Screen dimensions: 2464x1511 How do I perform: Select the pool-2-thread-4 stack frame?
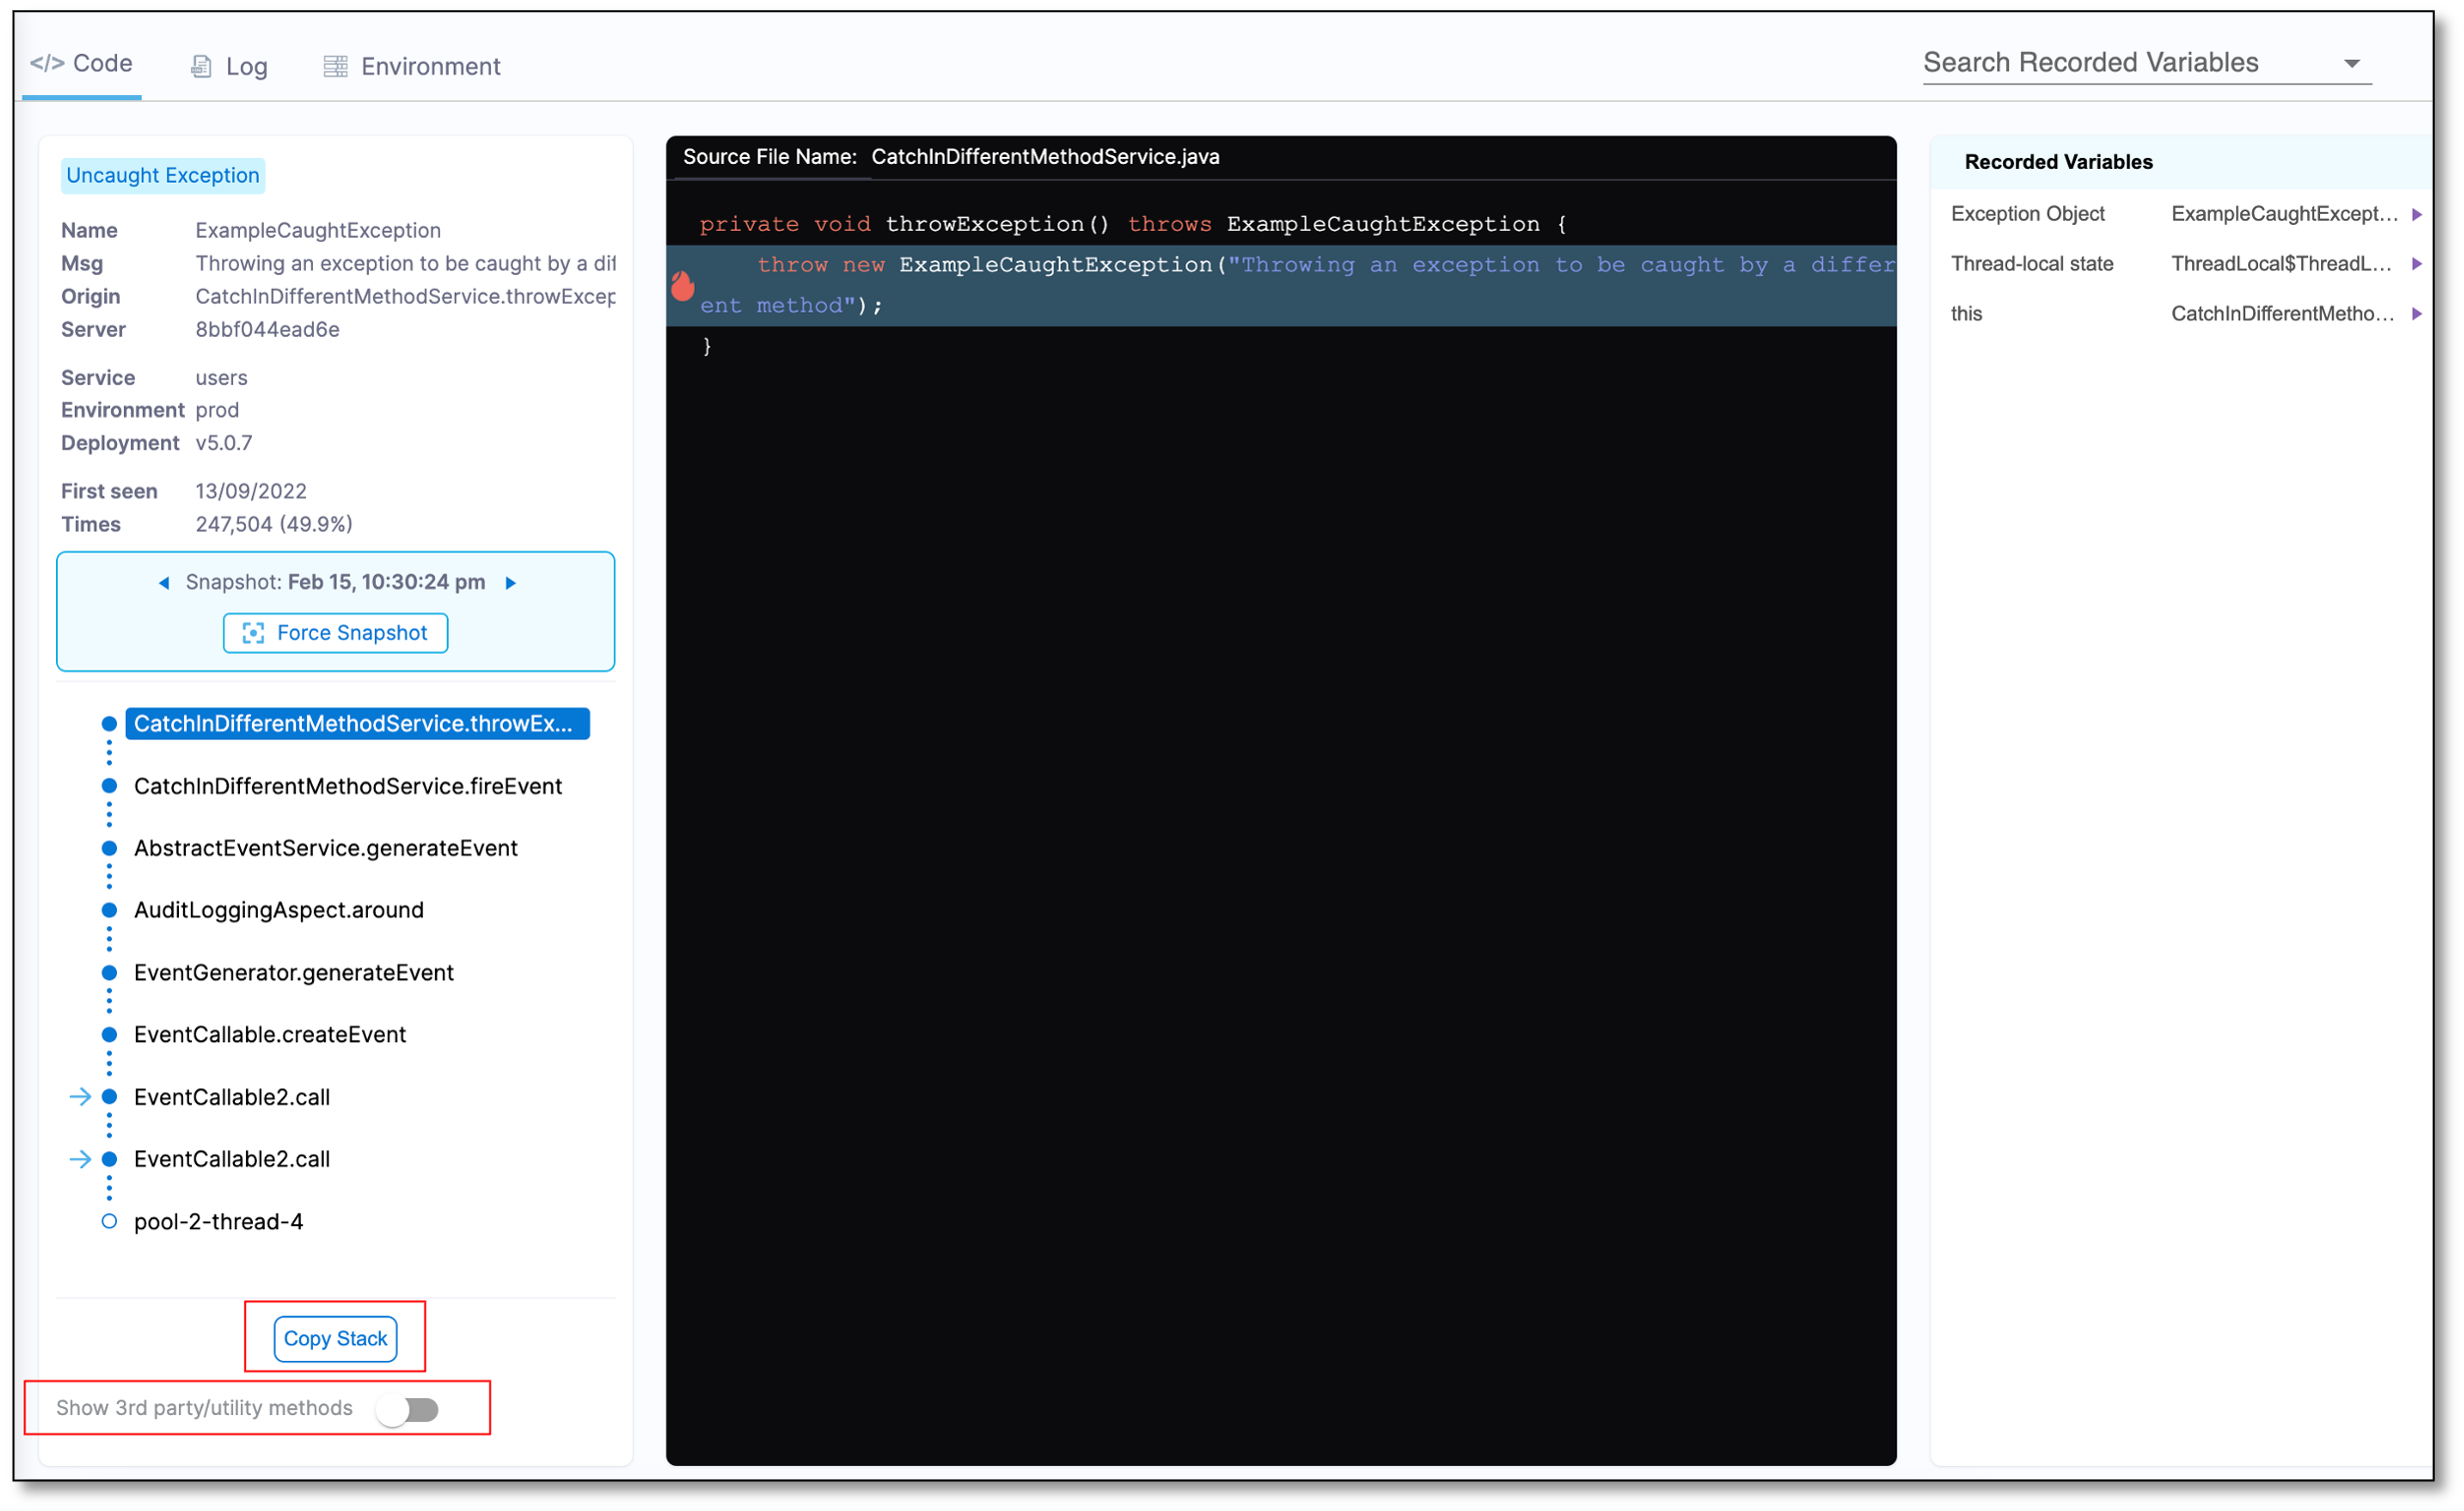click(x=218, y=1221)
